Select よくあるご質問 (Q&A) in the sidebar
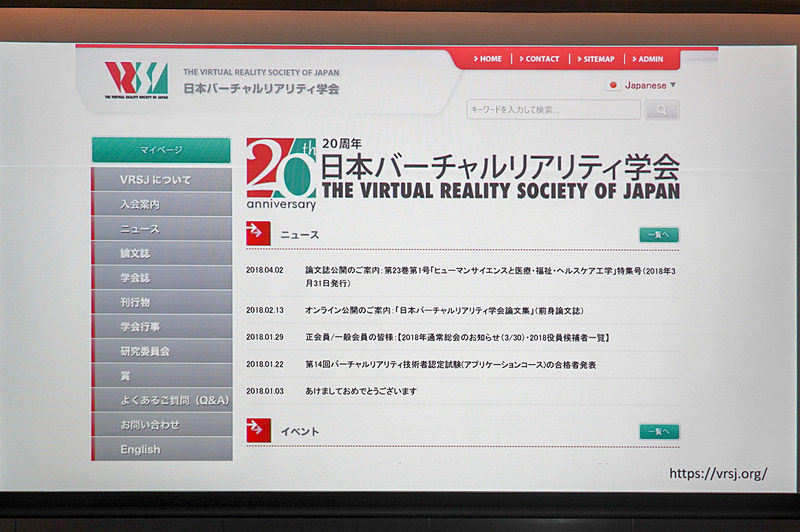This screenshot has width=800, height=532. pyautogui.click(x=162, y=400)
